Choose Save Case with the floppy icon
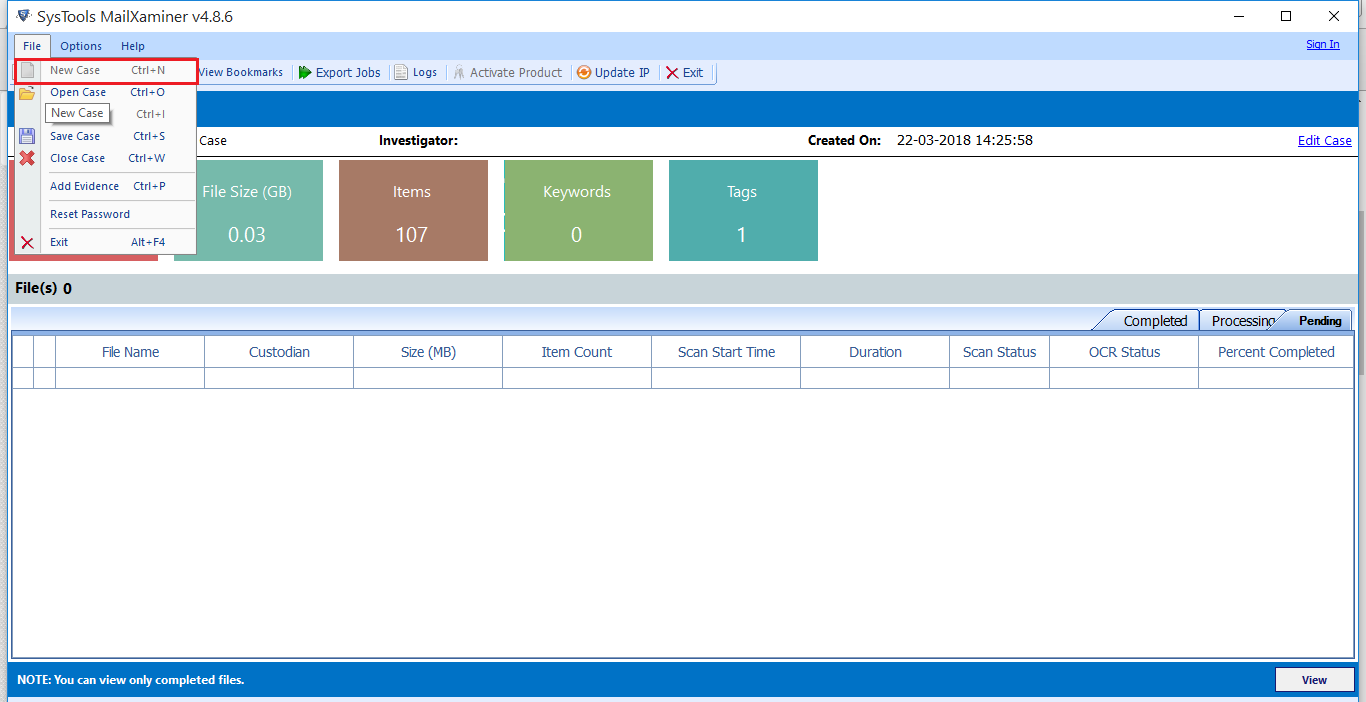This screenshot has width=1366, height=702. pyautogui.click(x=106, y=136)
